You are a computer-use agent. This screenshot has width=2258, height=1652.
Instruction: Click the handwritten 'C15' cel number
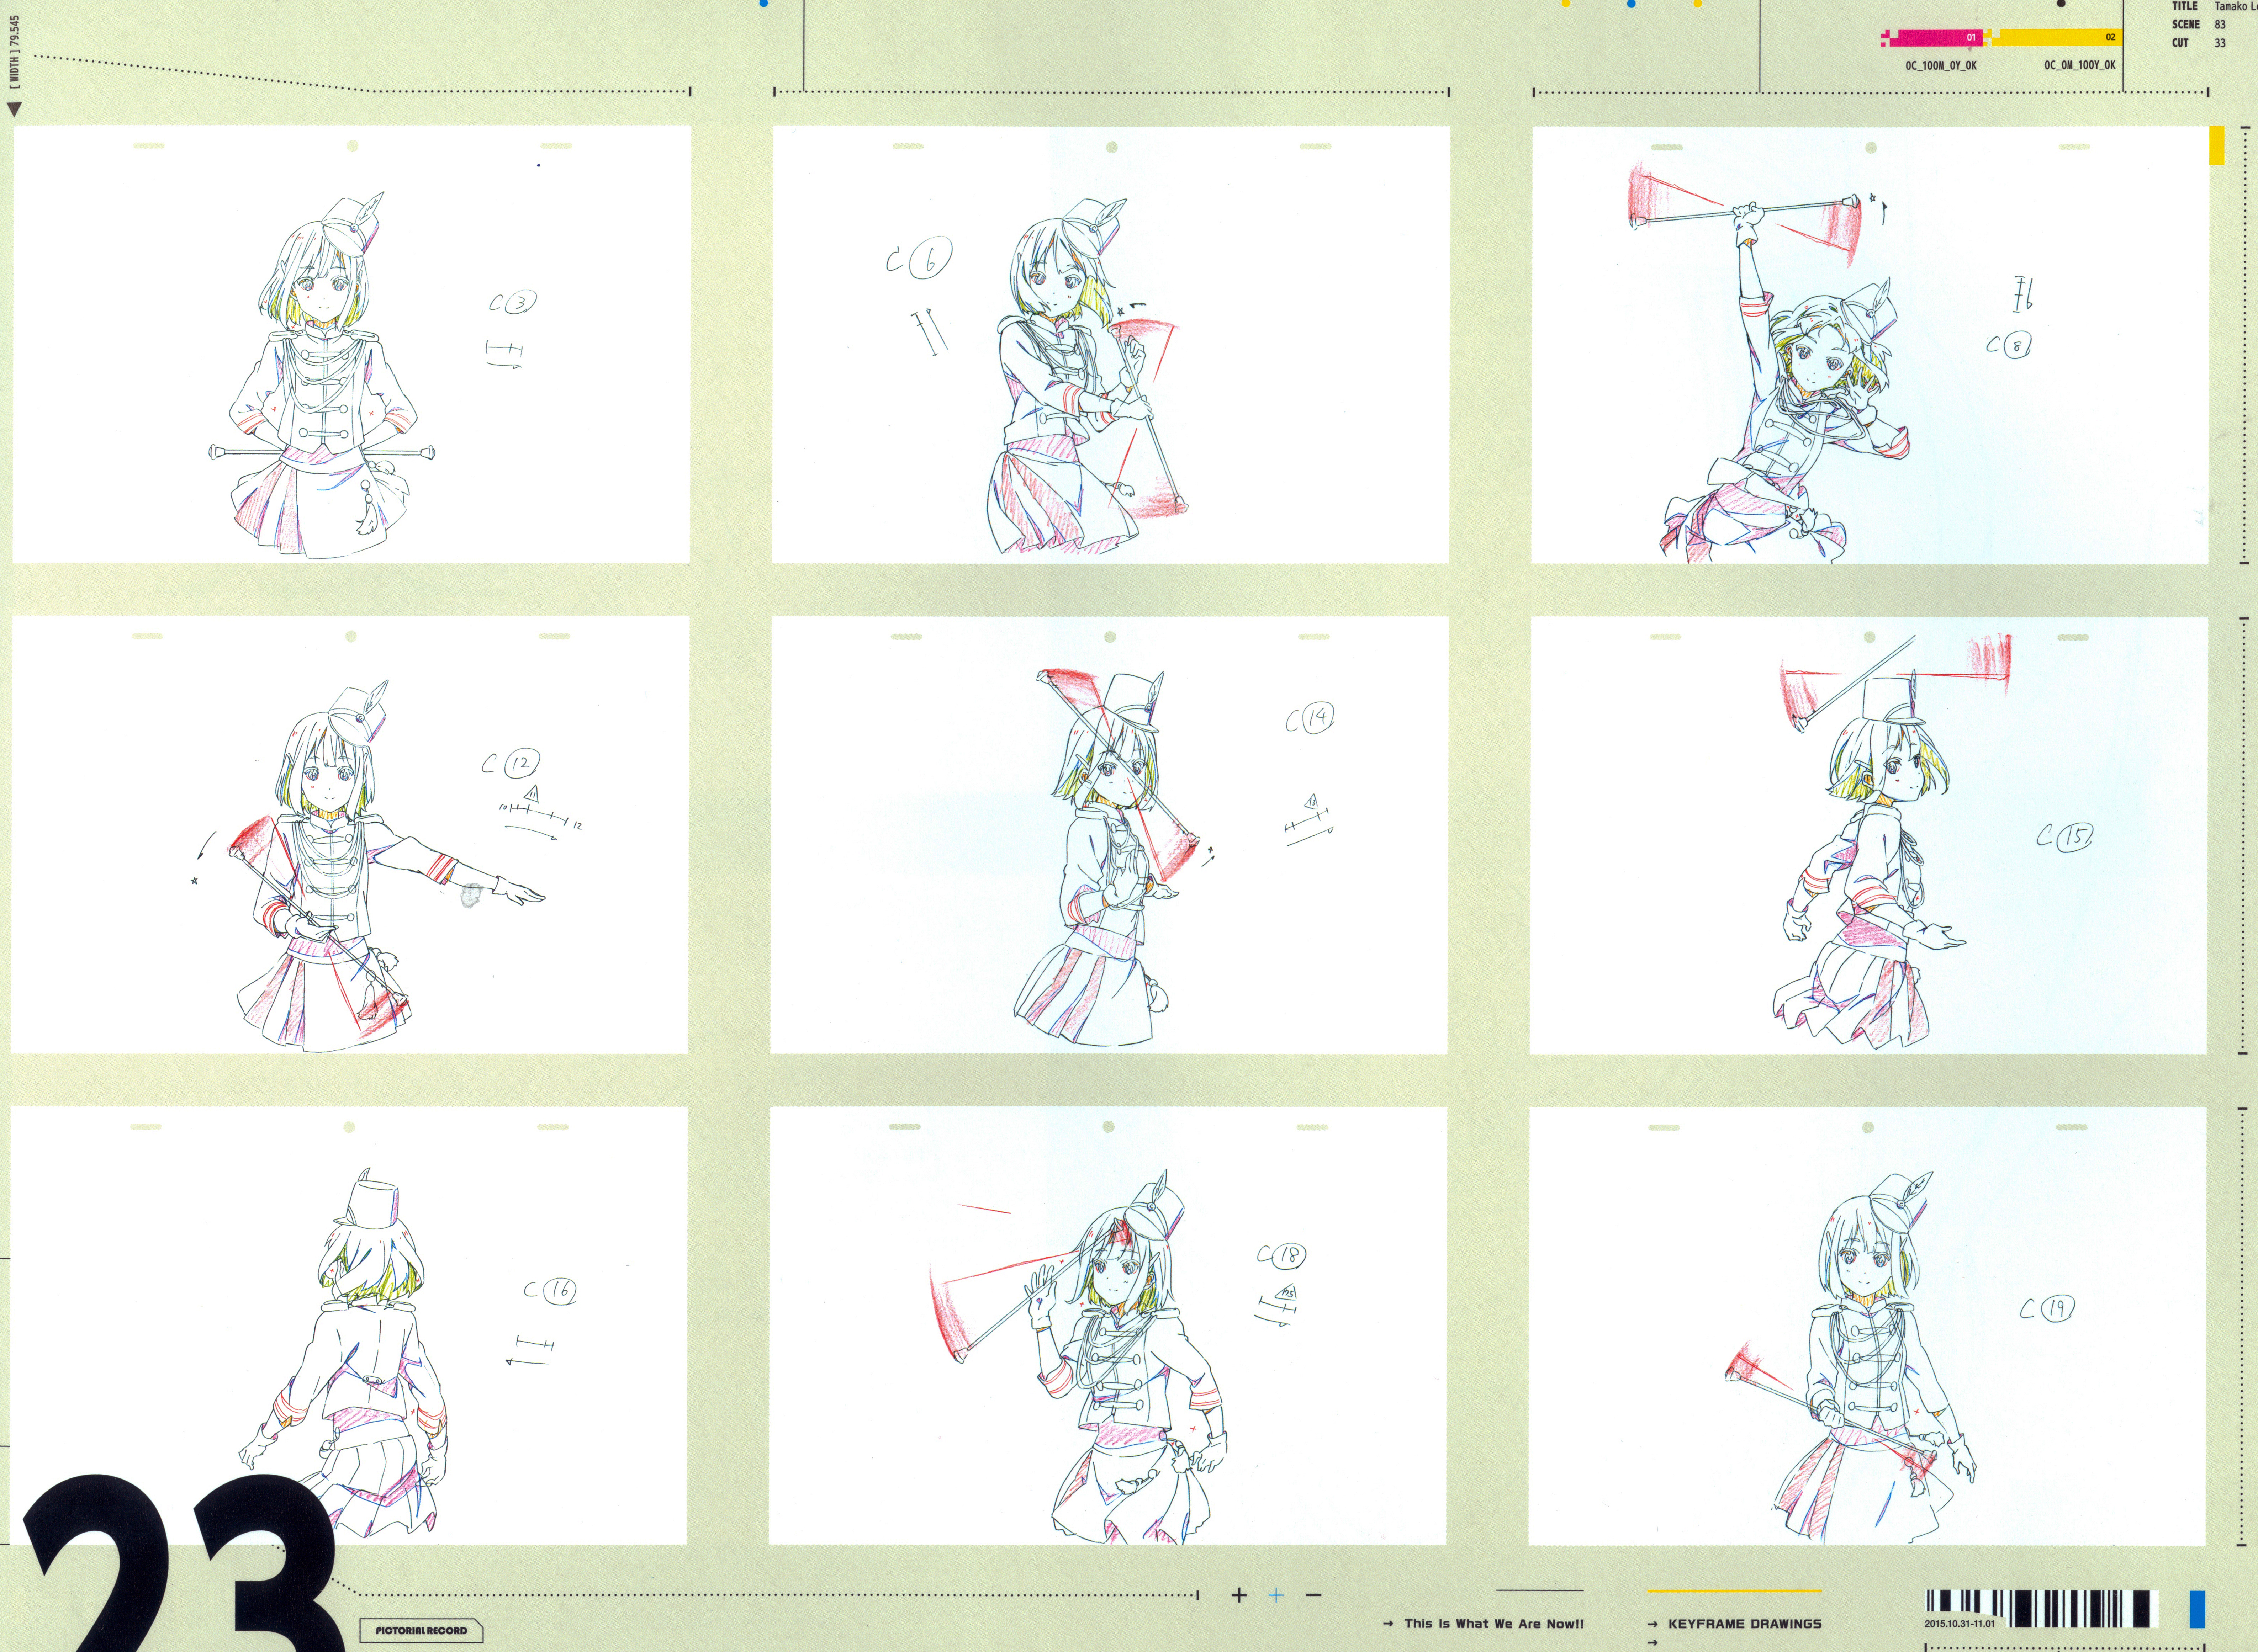point(2065,836)
